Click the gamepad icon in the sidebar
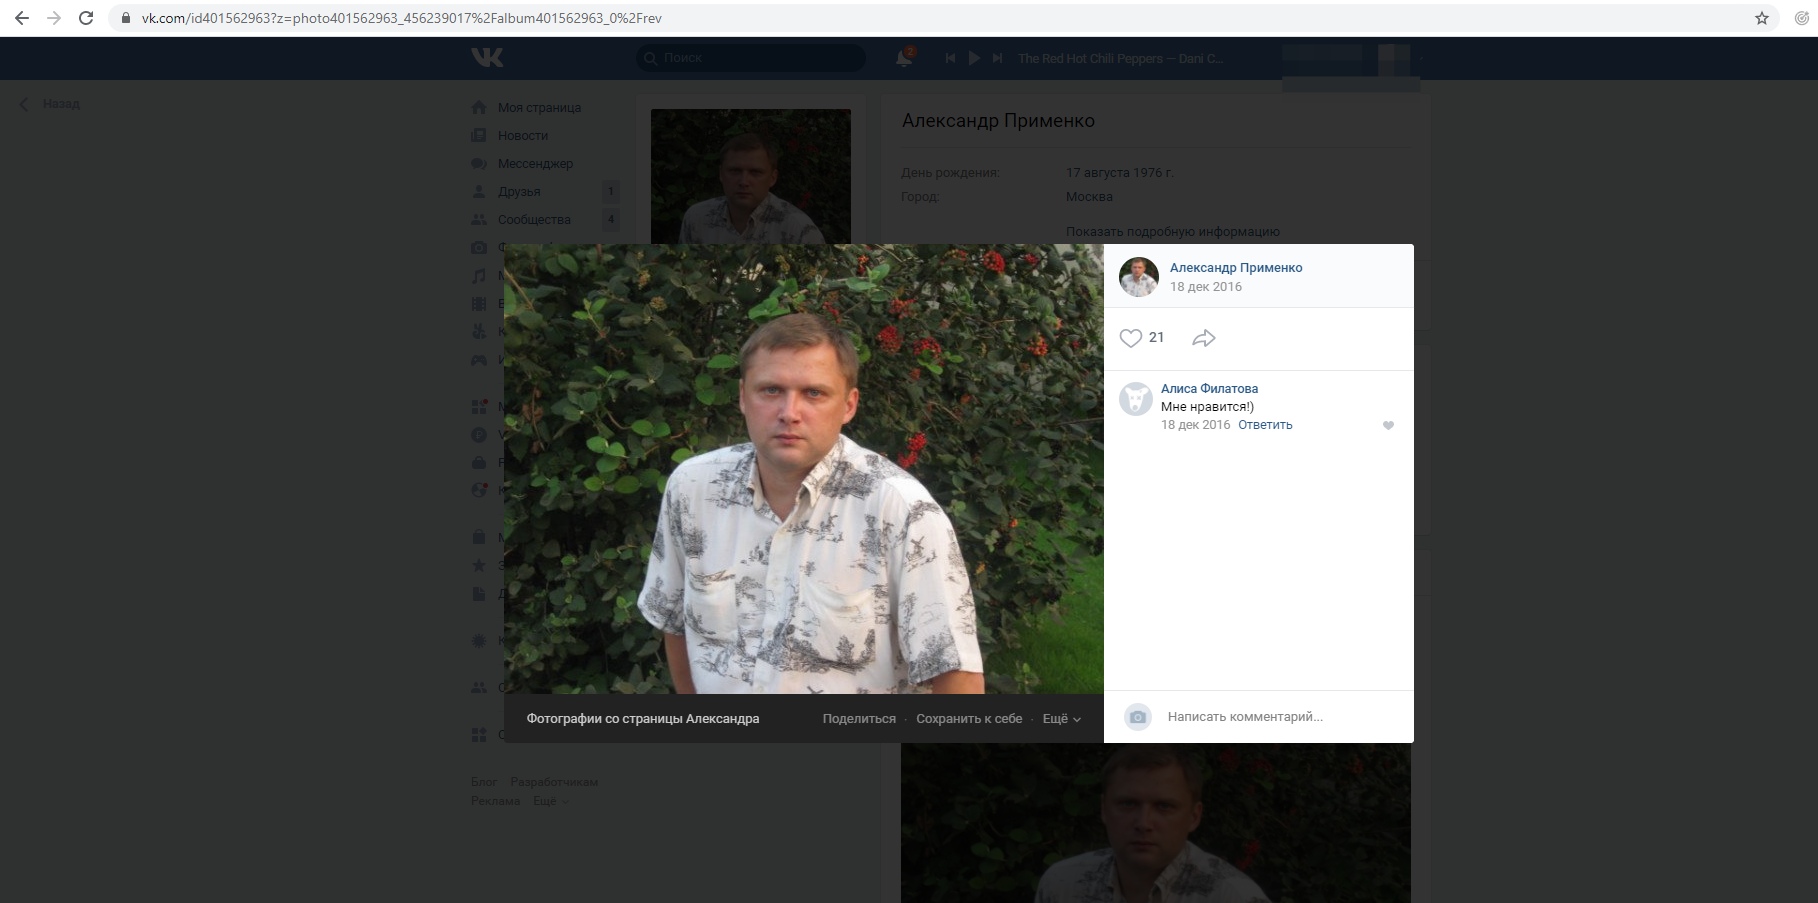1818x903 pixels. point(479,359)
